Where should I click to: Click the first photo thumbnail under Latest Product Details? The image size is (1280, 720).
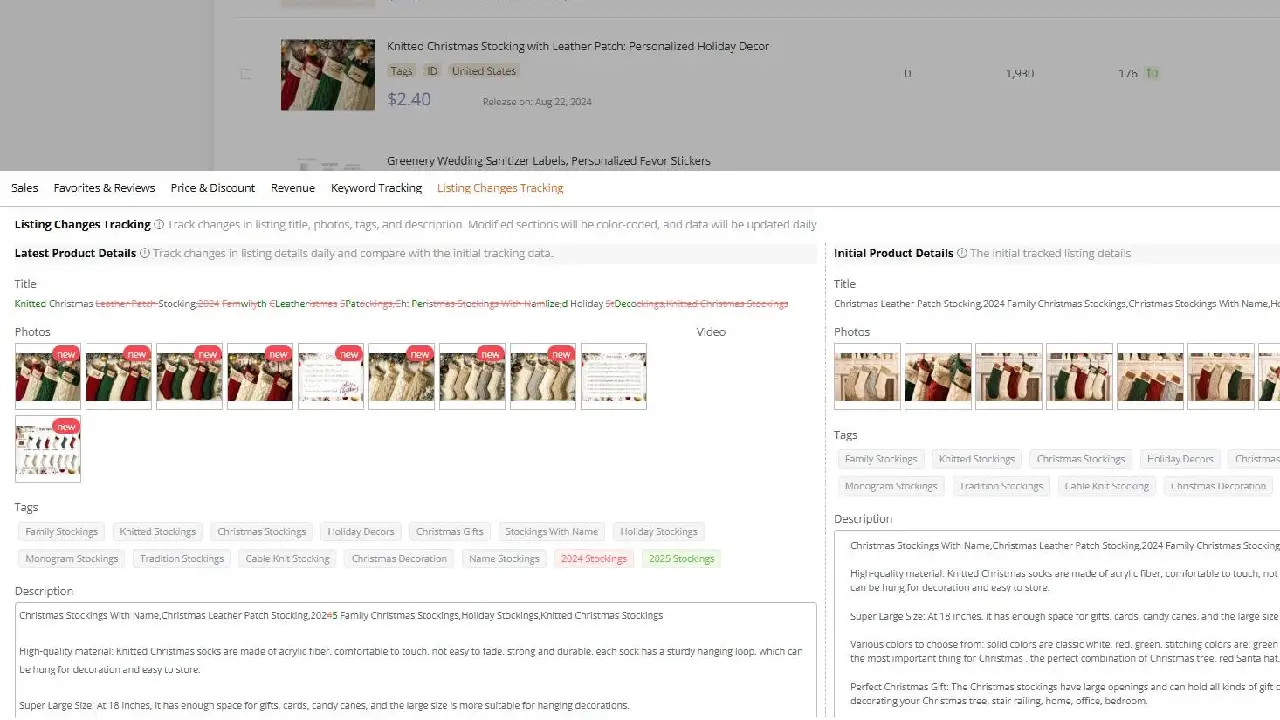[47, 377]
